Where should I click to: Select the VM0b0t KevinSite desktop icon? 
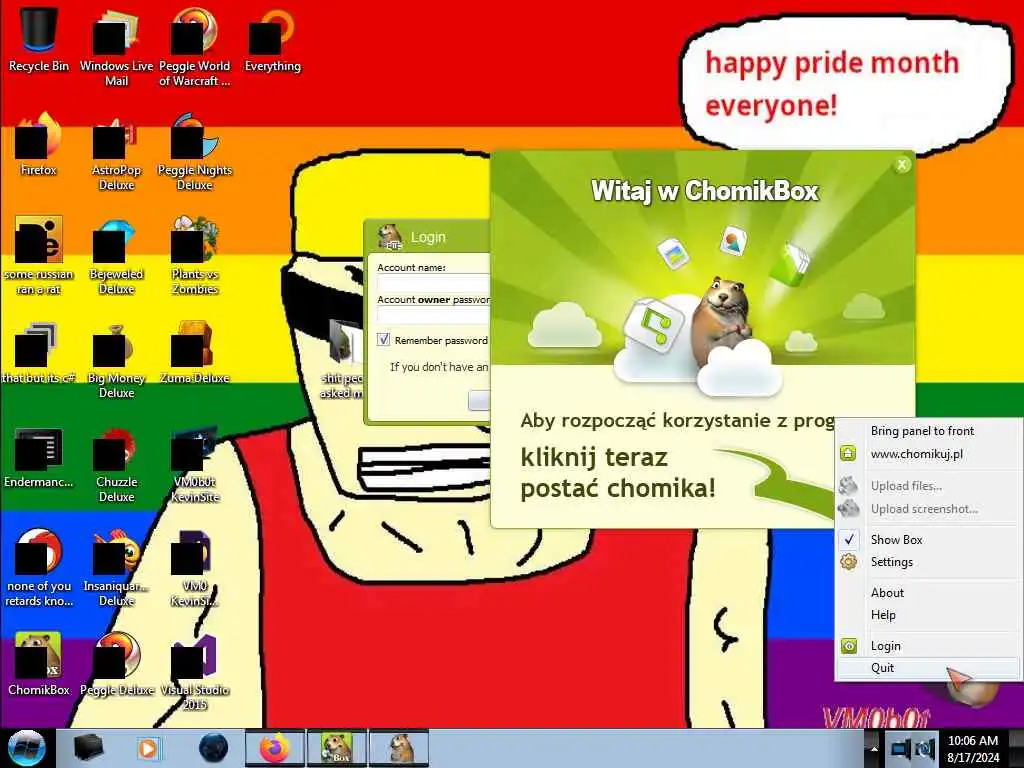click(195, 464)
